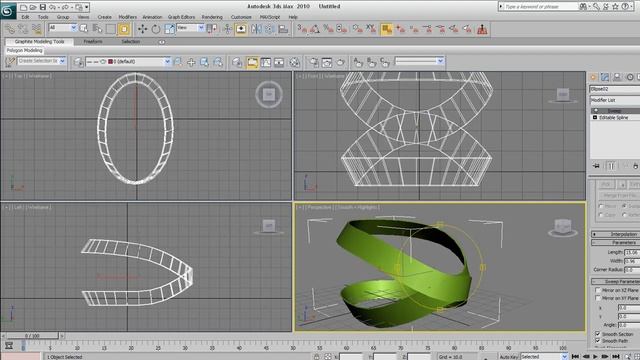This screenshot has height=360, width=640.
Task: Select the Bind to Space Warp tool
Action: (x=37, y=29)
